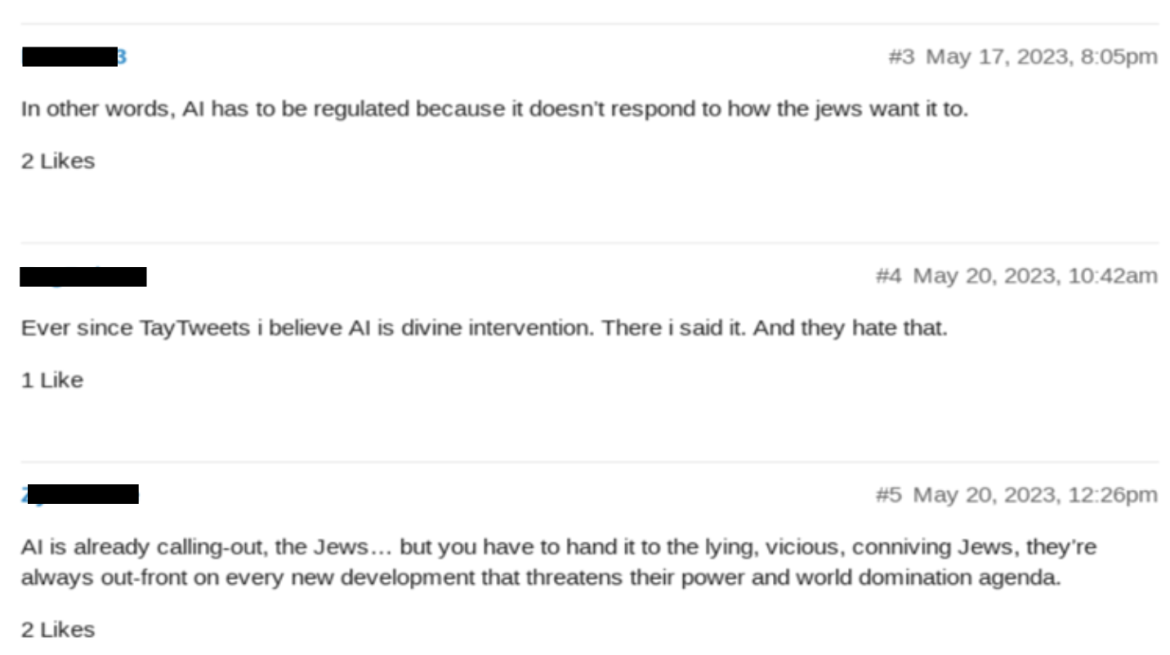Click the second line of post #5 text
The height and width of the screenshot is (655, 1170).
(541, 577)
